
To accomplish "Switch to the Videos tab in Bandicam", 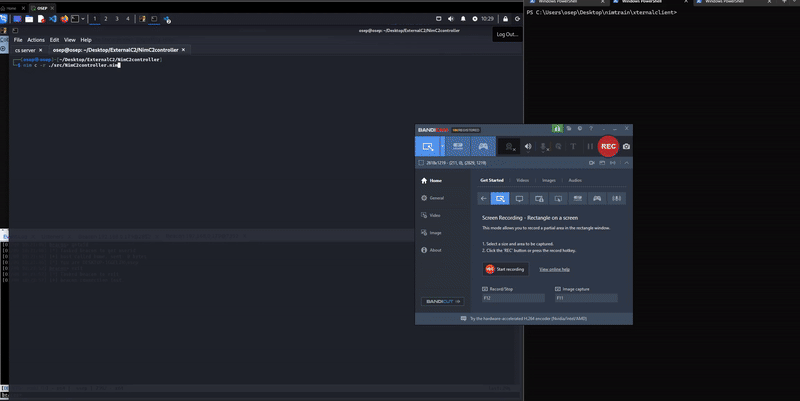I will tap(522, 180).
